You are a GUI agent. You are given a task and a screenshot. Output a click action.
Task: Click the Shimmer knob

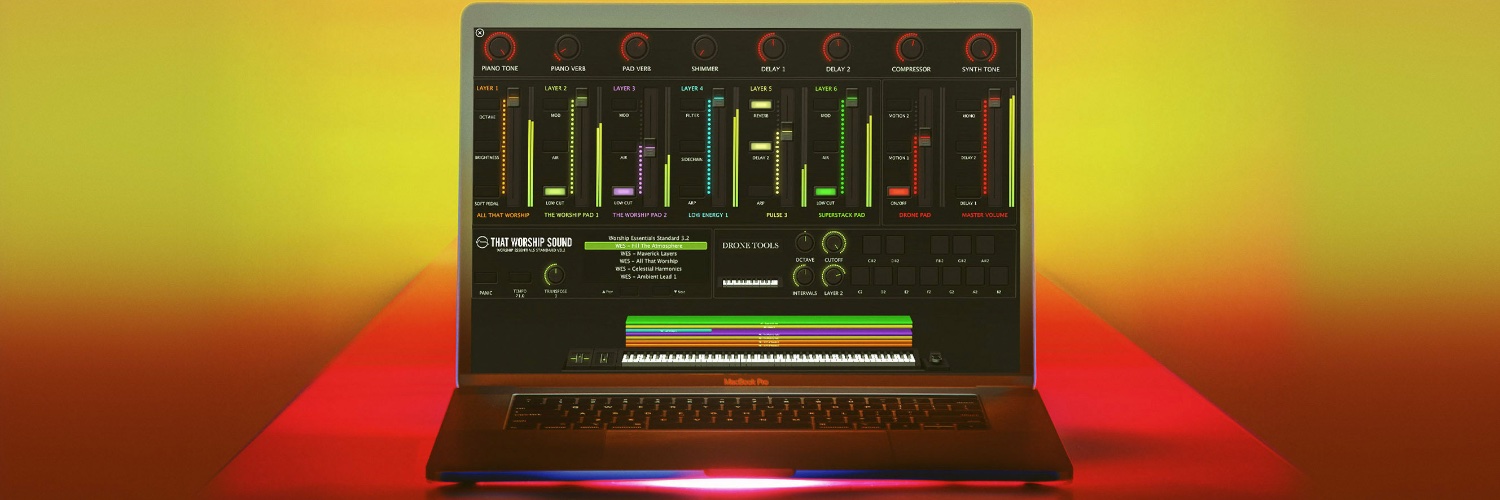pyautogui.click(x=704, y=47)
